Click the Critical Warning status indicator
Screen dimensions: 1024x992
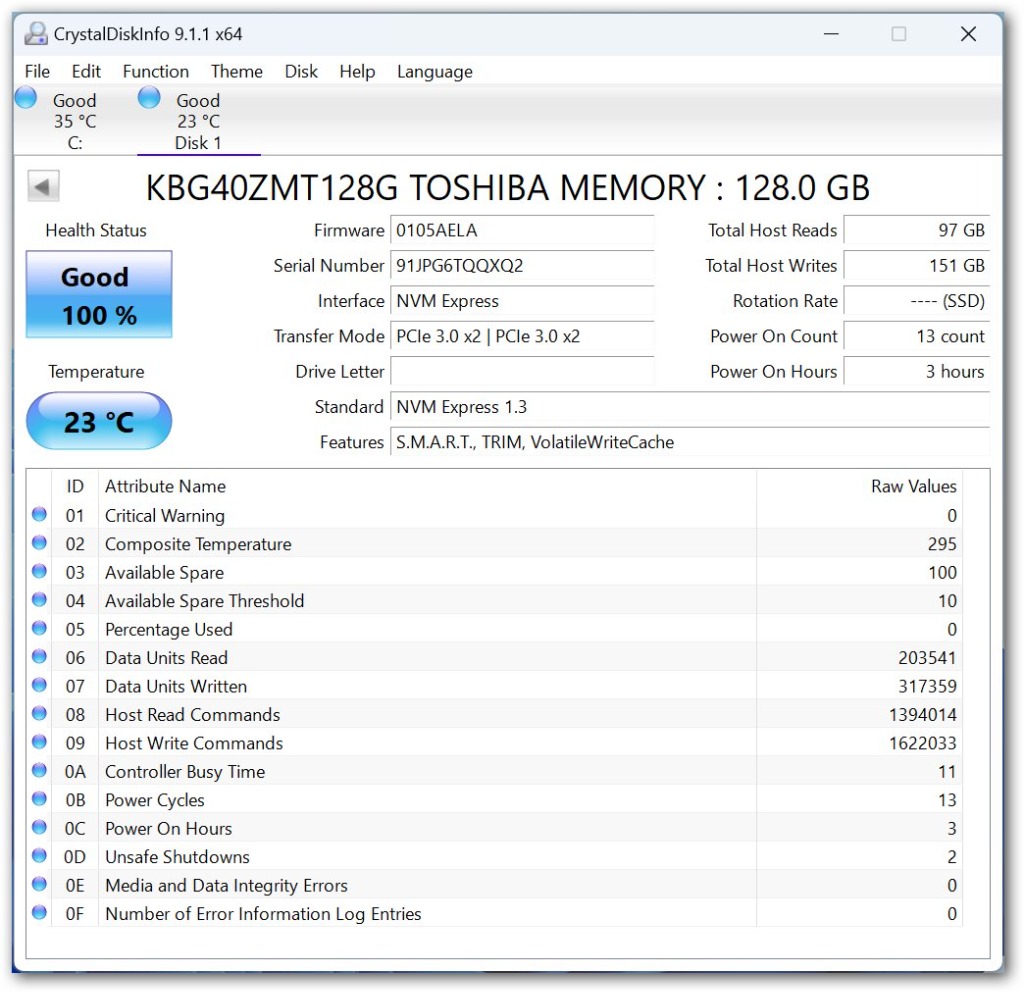[x=39, y=515]
